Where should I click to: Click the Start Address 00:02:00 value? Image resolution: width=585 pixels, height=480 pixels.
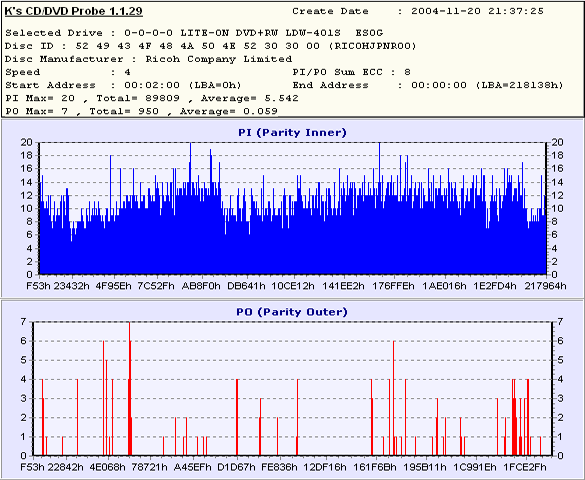click(152, 85)
